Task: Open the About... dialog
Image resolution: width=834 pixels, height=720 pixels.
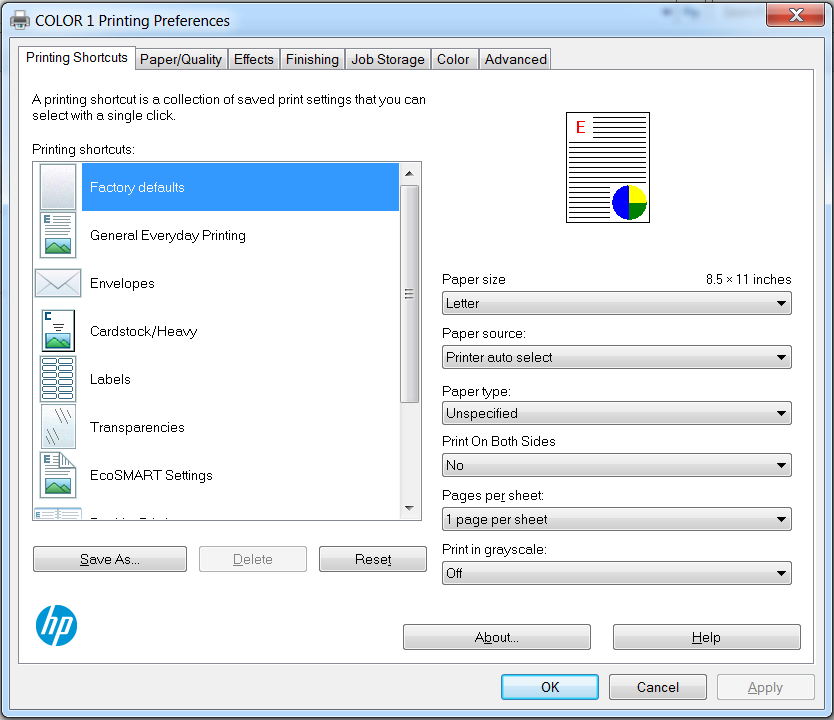Action: (x=497, y=637)
